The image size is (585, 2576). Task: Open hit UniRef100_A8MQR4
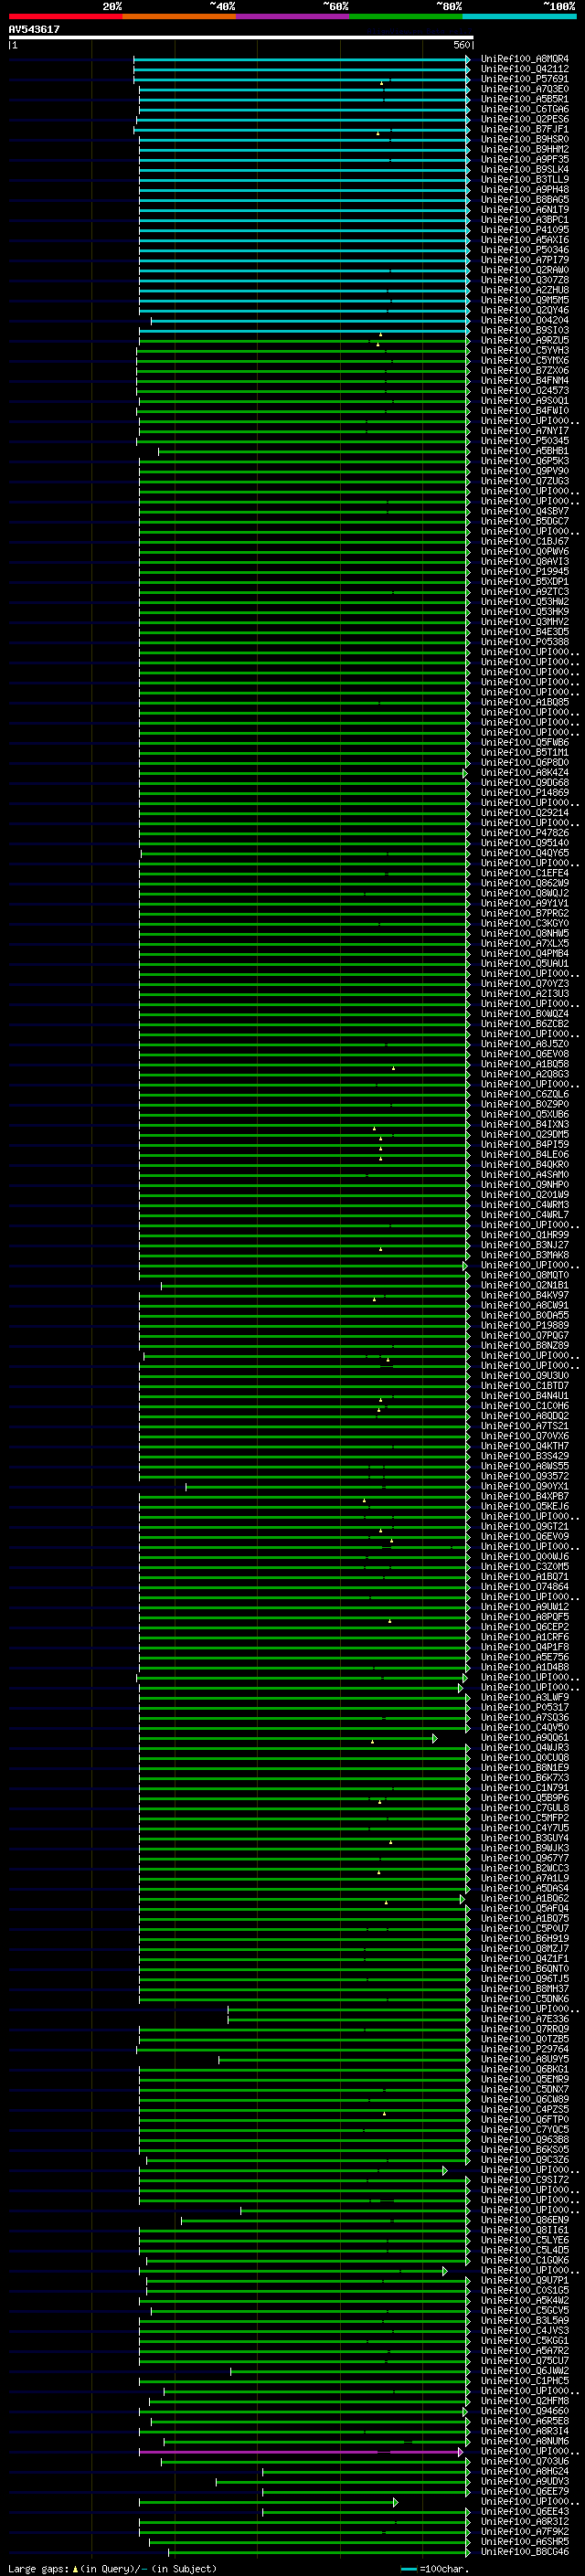[x=525, y=59]
